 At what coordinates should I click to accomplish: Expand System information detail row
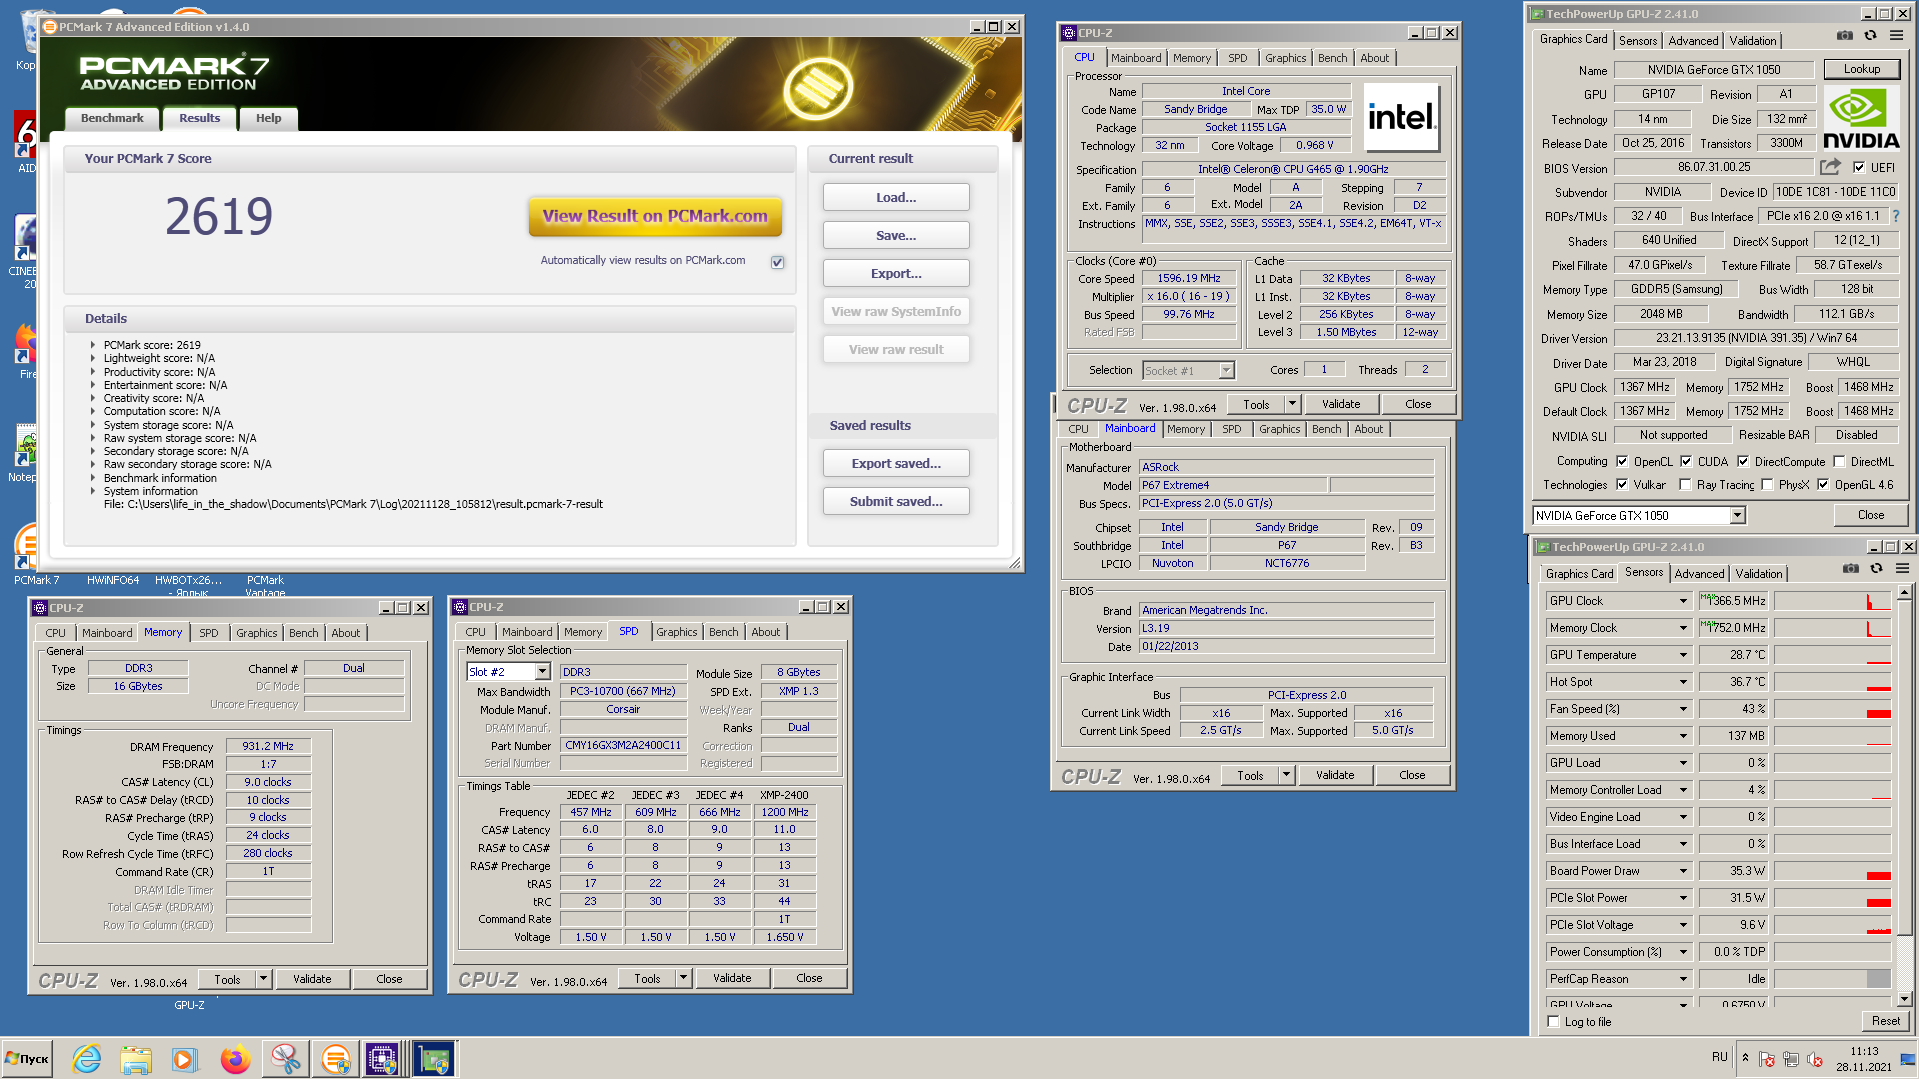93,491
